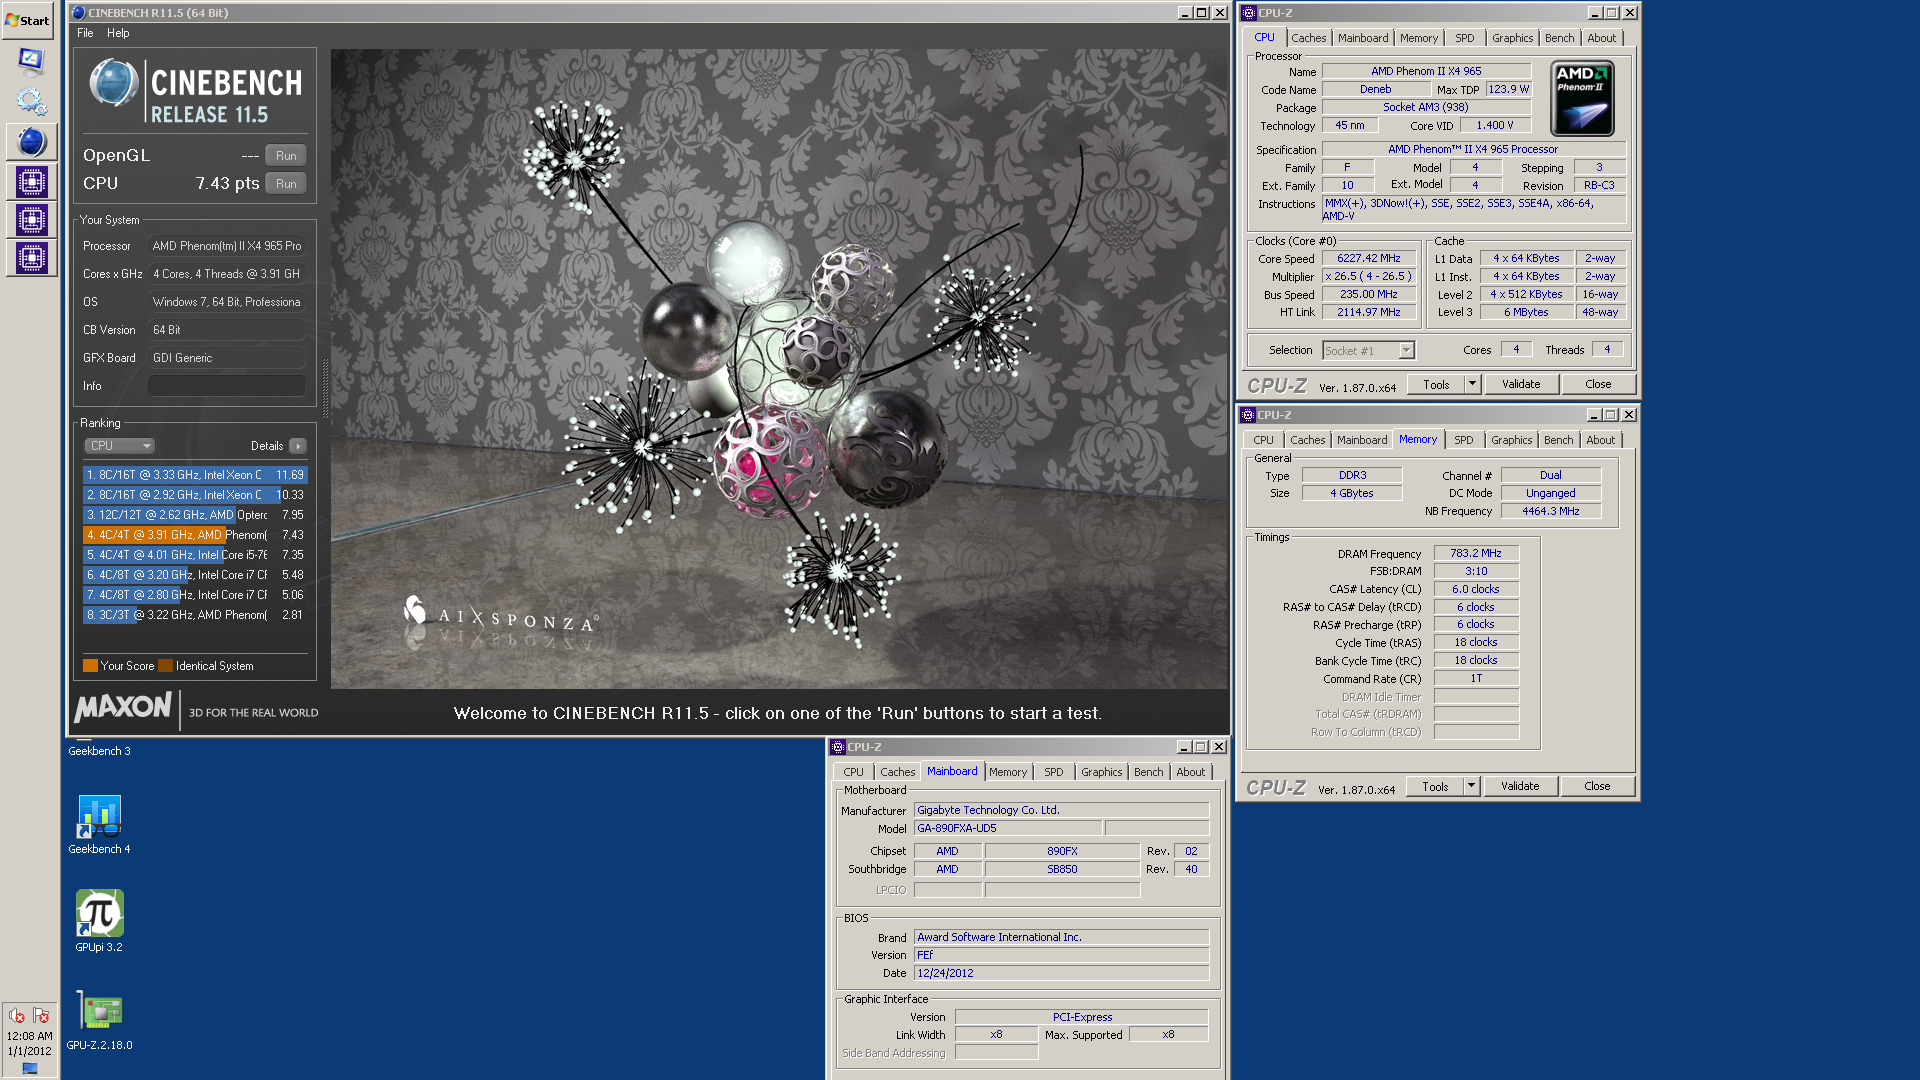Click the gear icon in the taskbar

coord(31,101)
